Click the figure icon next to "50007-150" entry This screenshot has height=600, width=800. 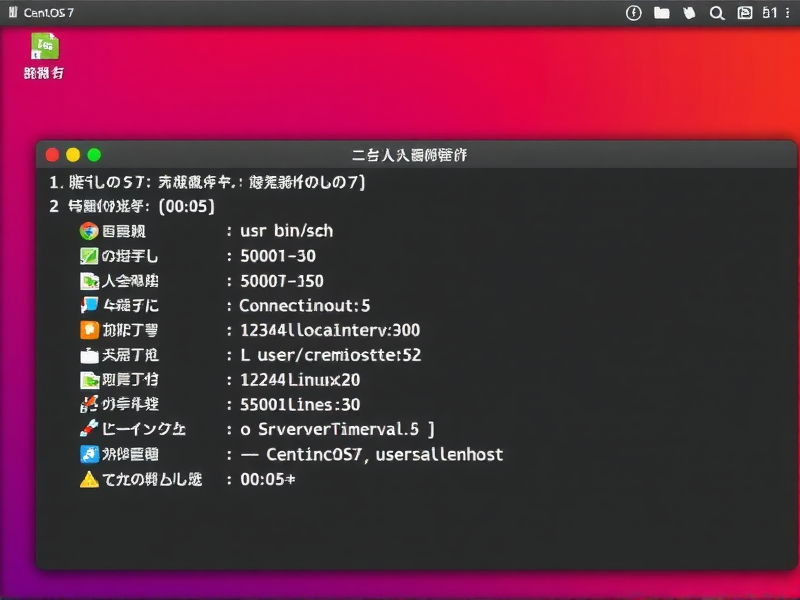(88, 280)
